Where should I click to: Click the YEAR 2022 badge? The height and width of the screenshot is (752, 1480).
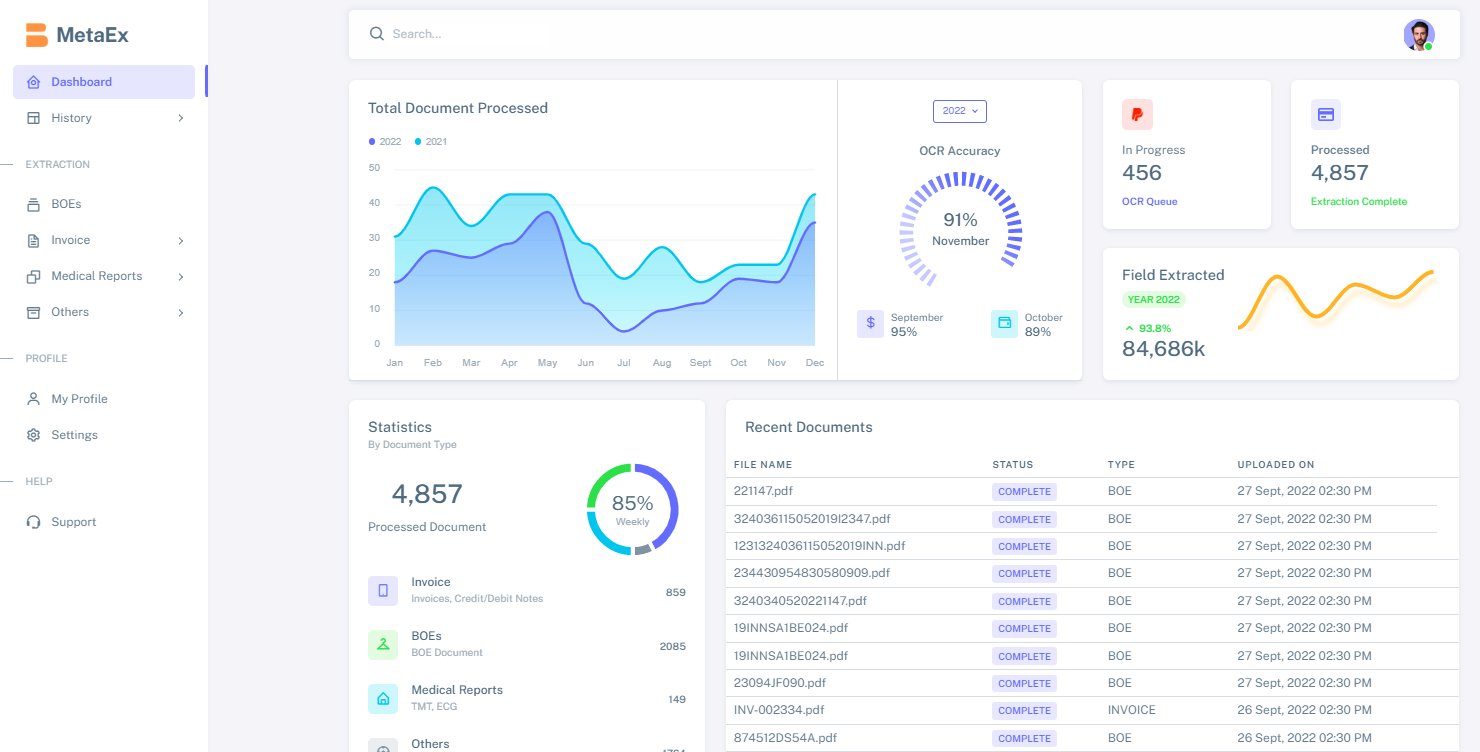[1154, 299]
